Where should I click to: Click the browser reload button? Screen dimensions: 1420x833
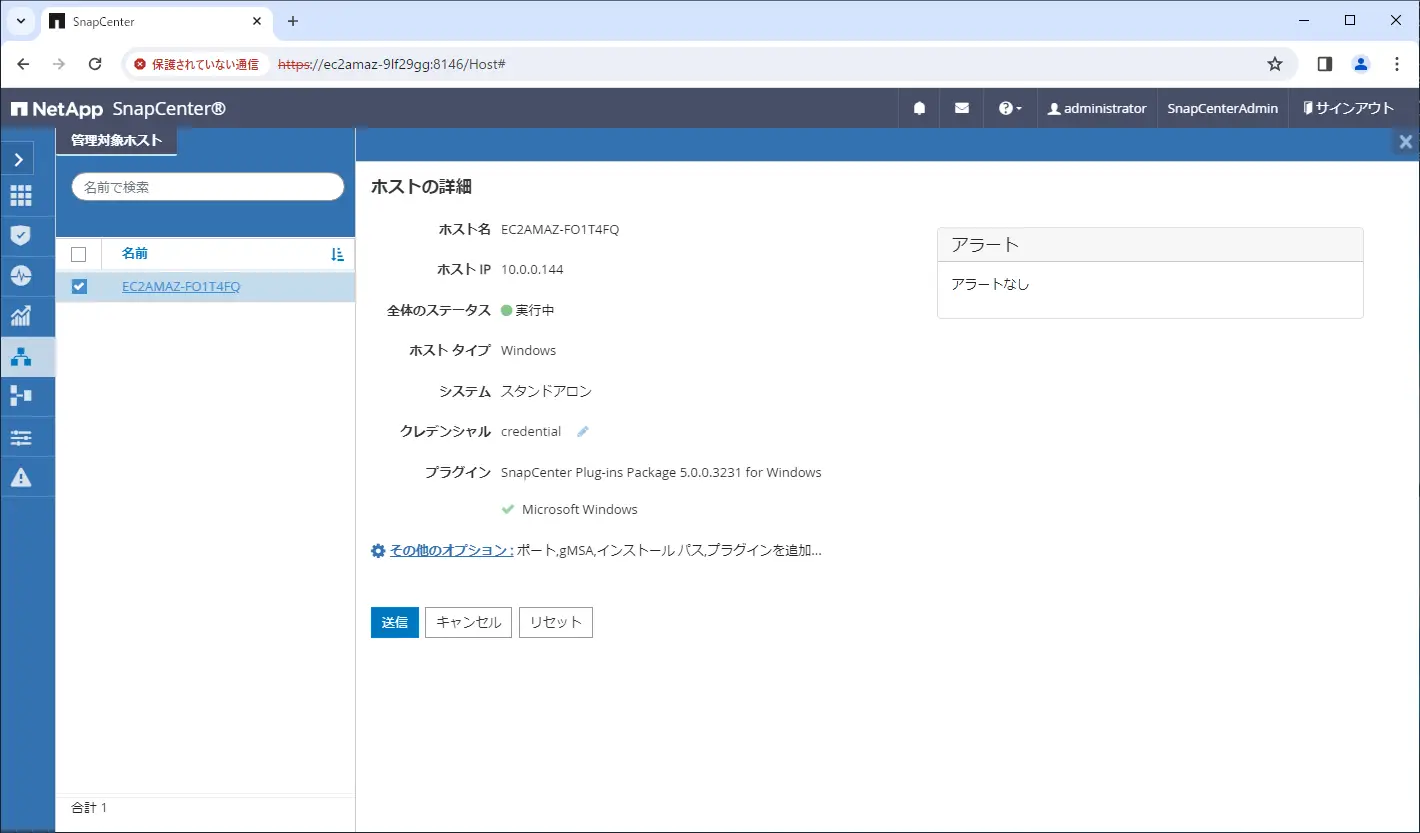(95, 64)
